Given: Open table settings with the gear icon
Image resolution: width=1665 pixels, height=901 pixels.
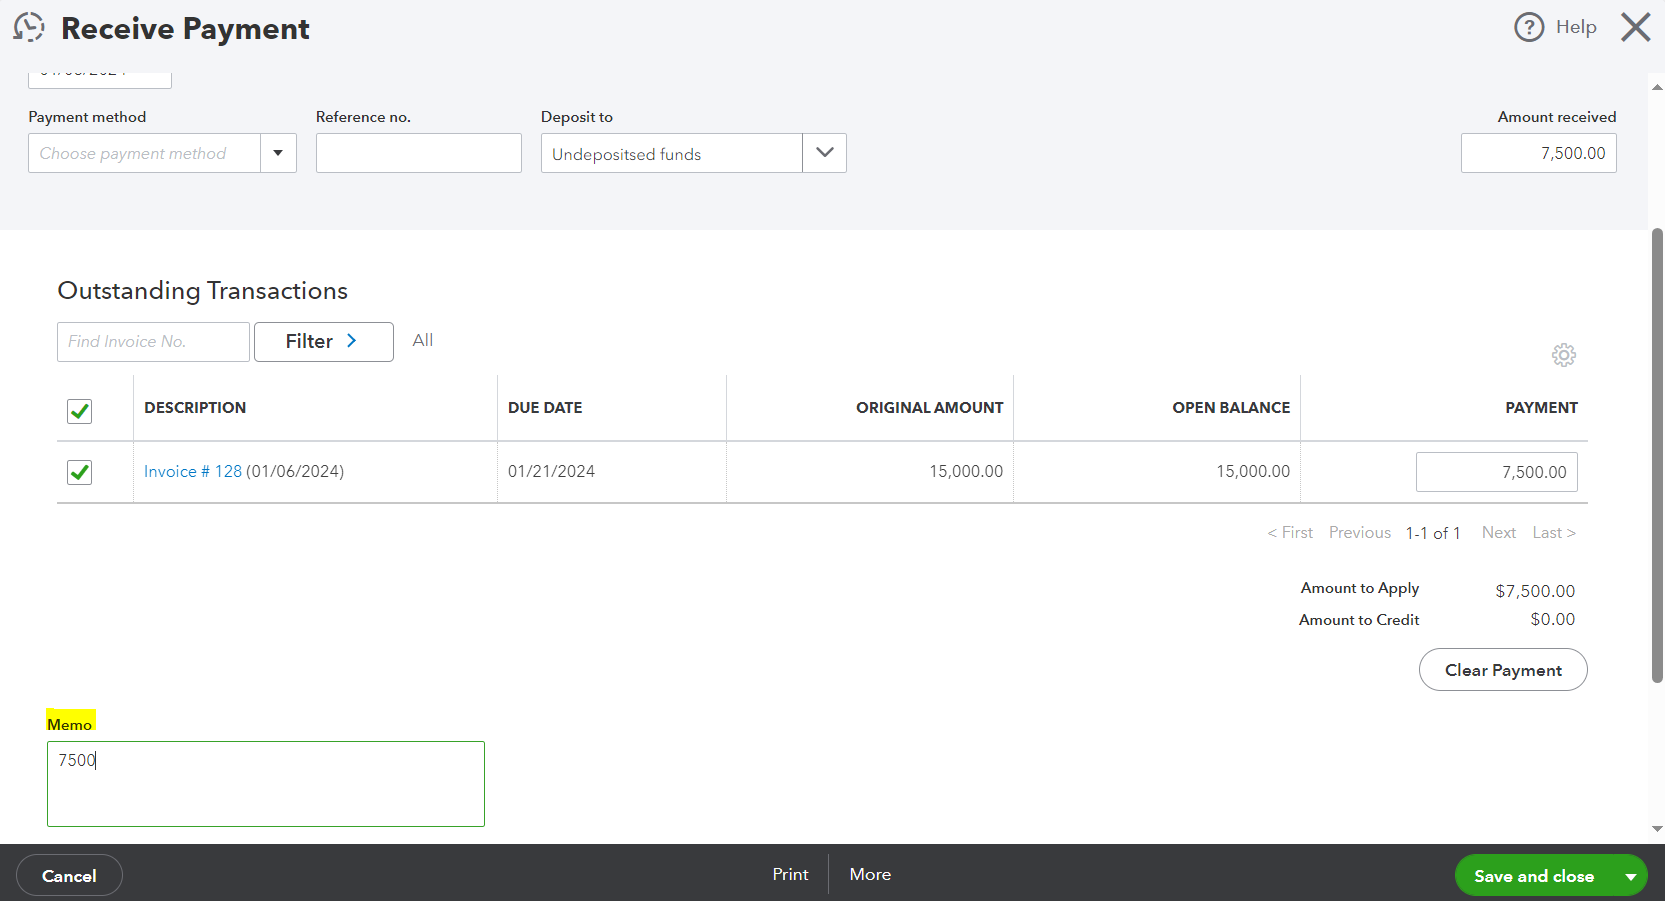Looking at the screenshot, I should [1563, 355].
